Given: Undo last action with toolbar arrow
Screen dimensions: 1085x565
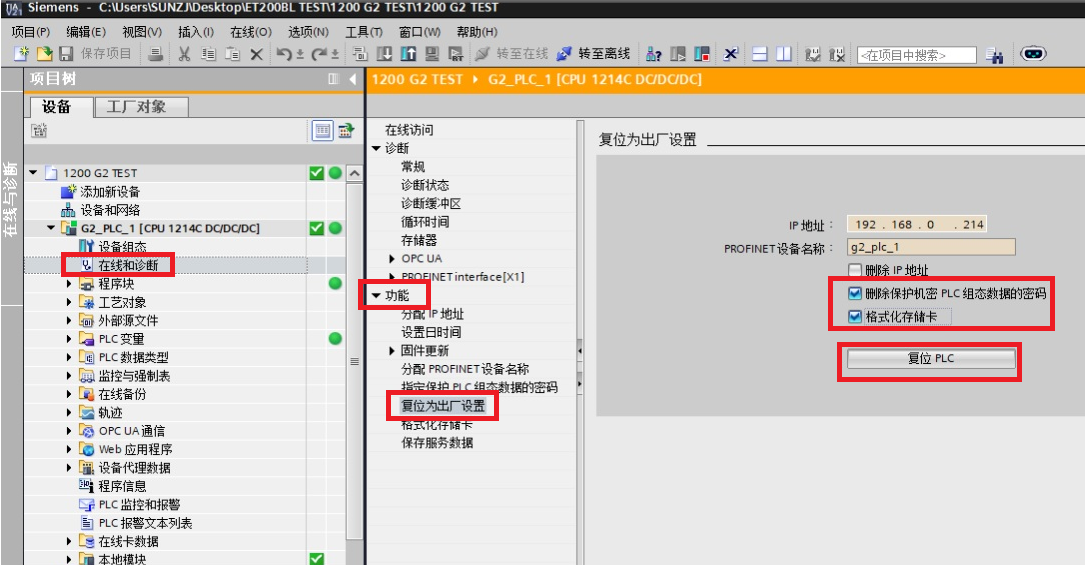Looking at the screenshot, I should pos(284,54).
